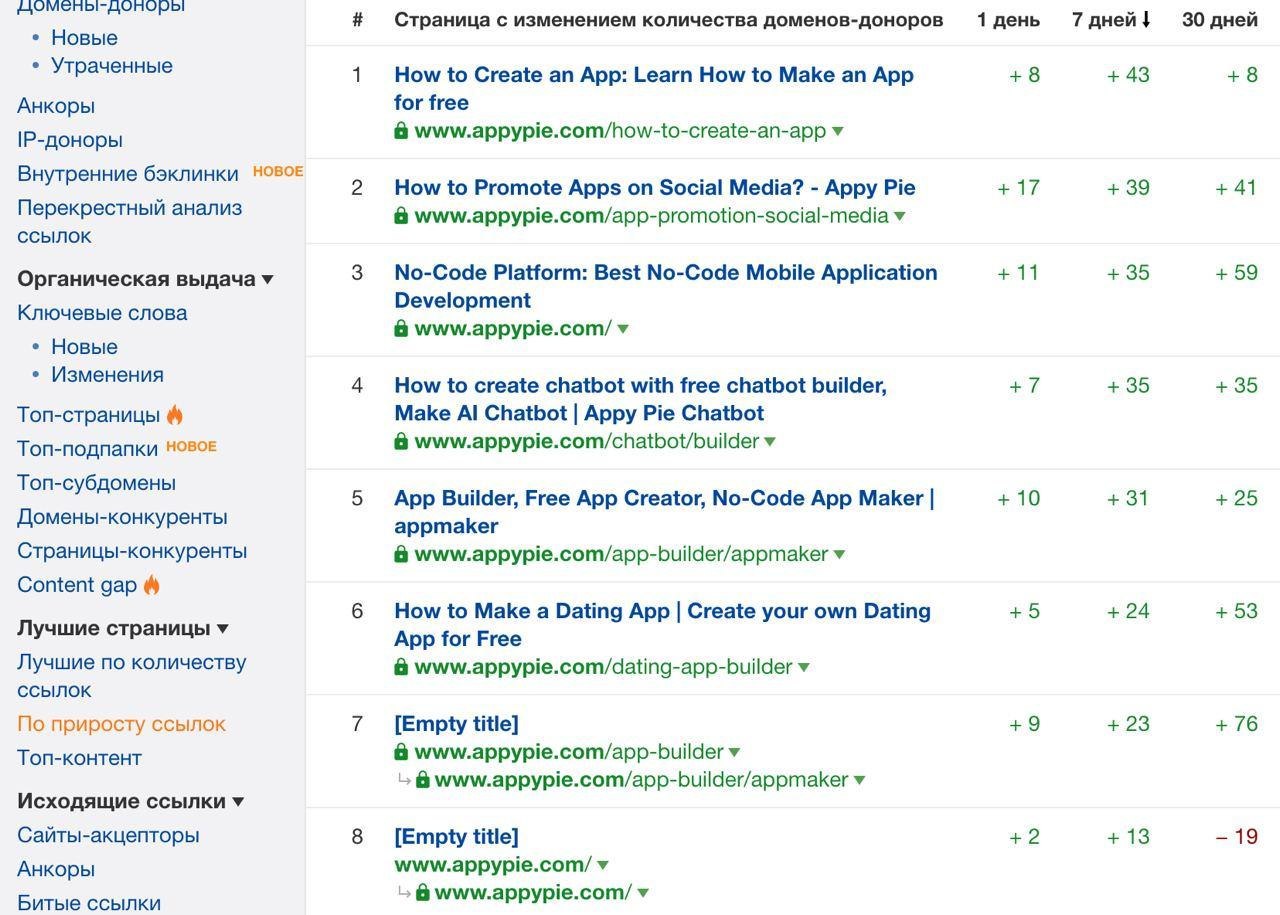Open dropdown arrow after chatbot/builder URL
This screenshot has width=1280, height=915.
(x=770, y=442)
